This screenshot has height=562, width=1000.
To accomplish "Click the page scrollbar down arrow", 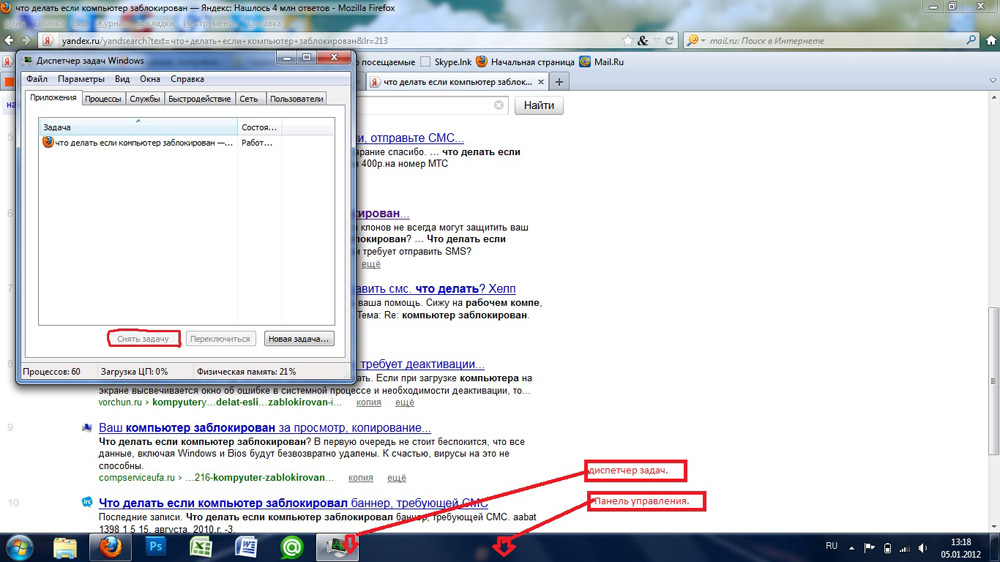I will [x=994, y=526].
